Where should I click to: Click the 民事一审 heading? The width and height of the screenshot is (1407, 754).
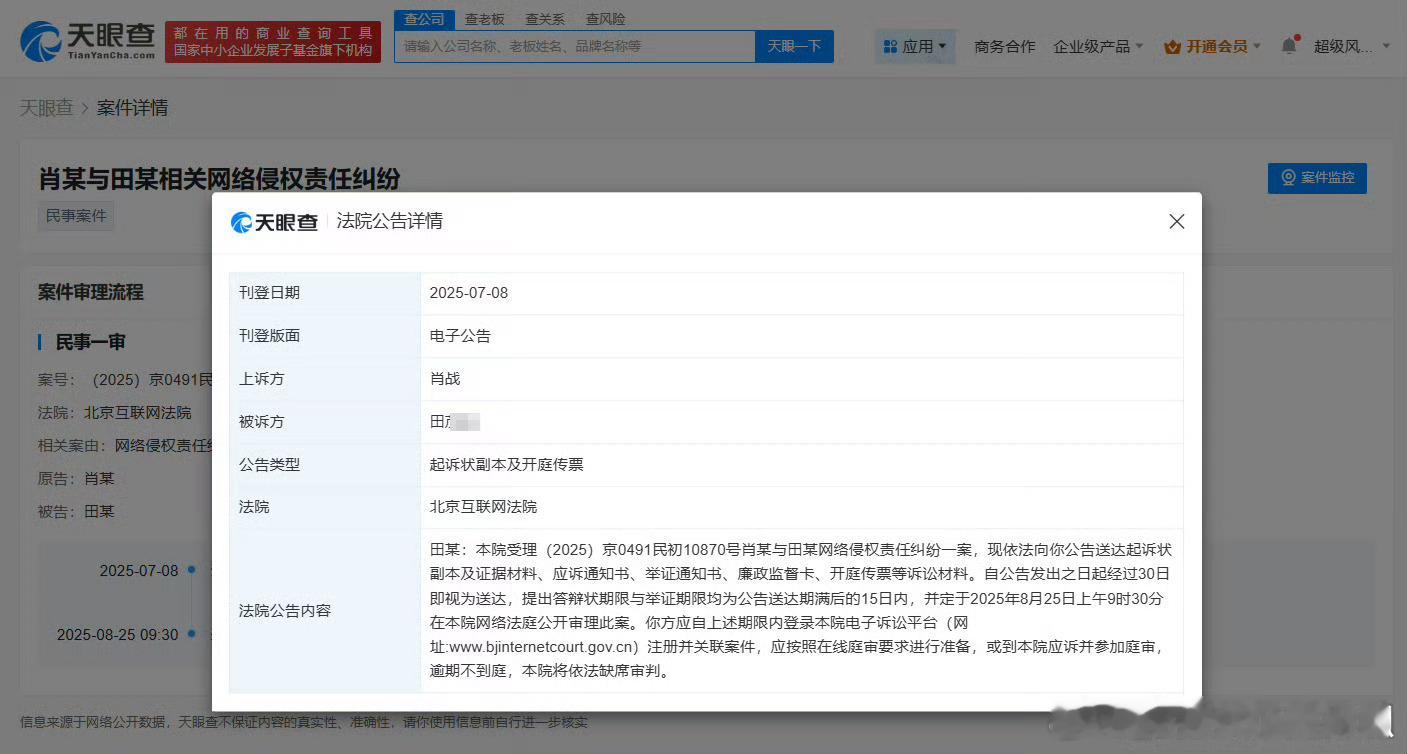[x=90, y=342]
